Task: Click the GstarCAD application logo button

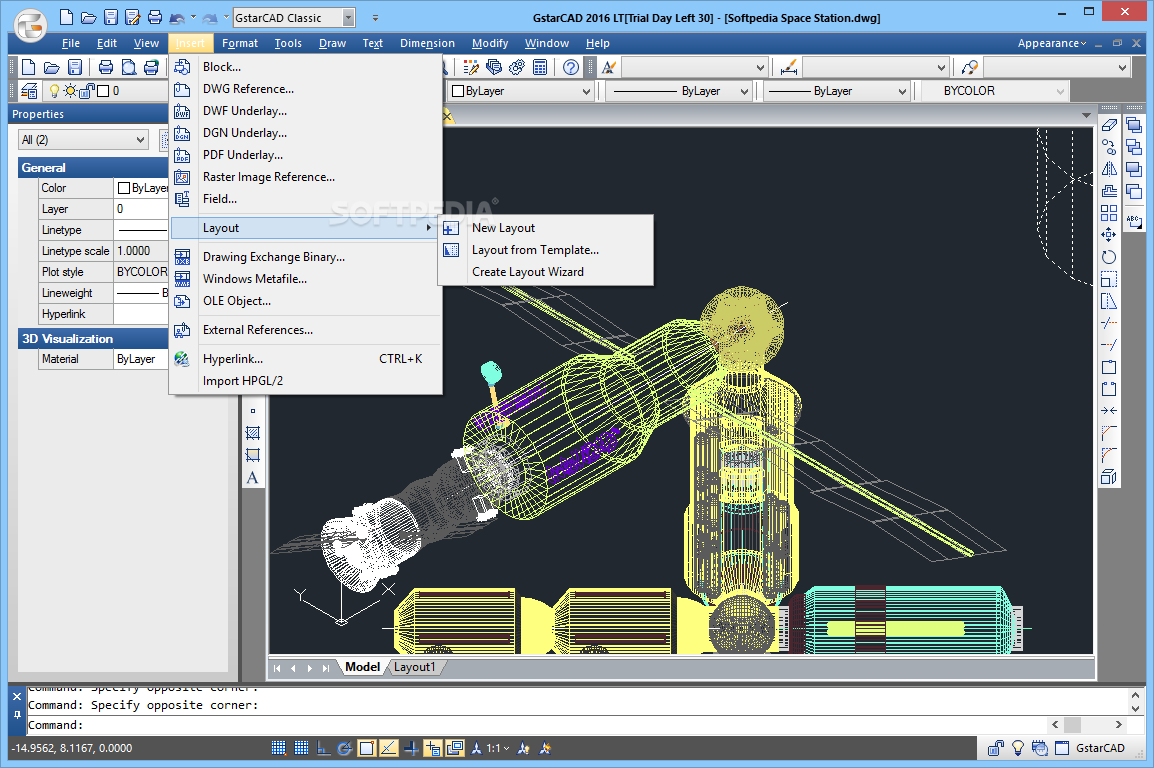Action: 30,26
